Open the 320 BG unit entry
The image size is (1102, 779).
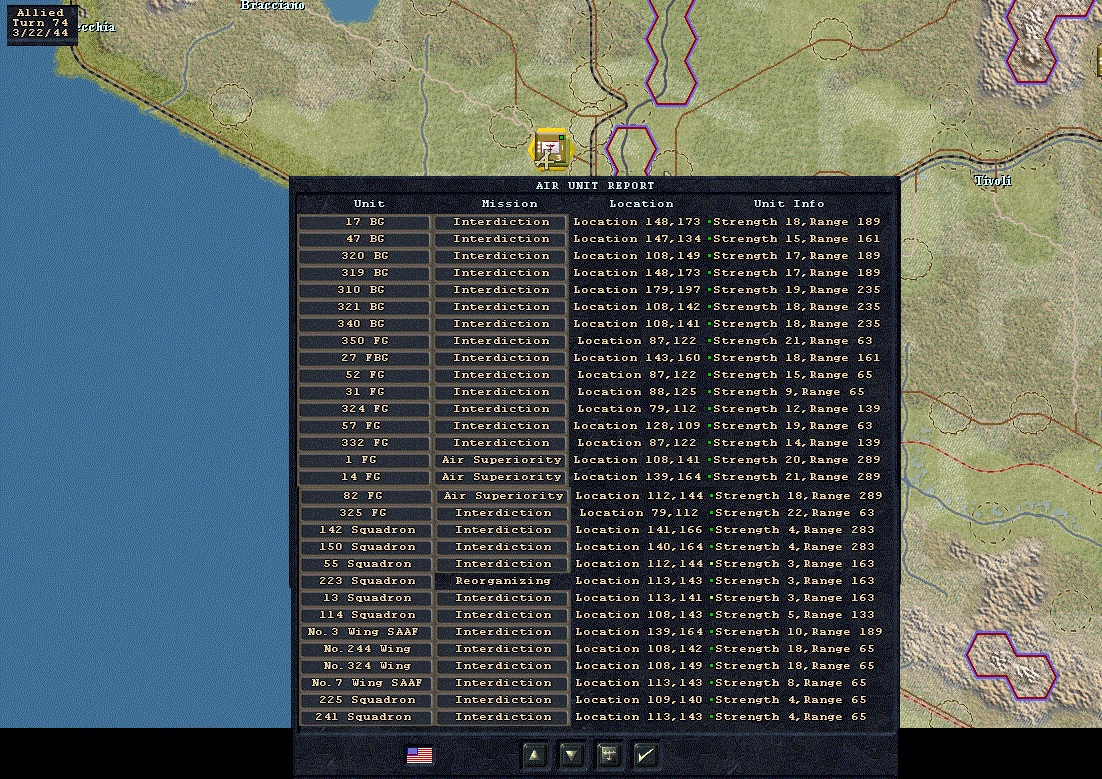(x=364, y=256)
